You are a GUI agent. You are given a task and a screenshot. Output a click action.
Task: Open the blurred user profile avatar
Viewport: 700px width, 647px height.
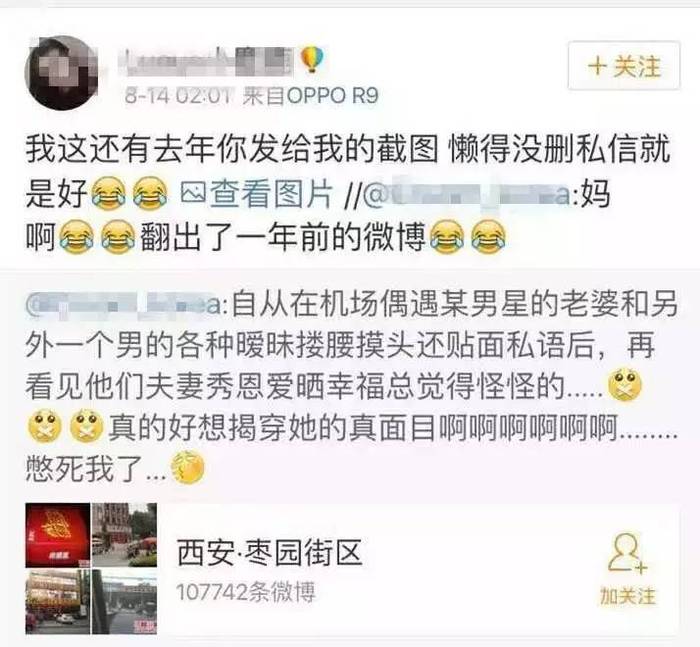[x=61, y=72]
